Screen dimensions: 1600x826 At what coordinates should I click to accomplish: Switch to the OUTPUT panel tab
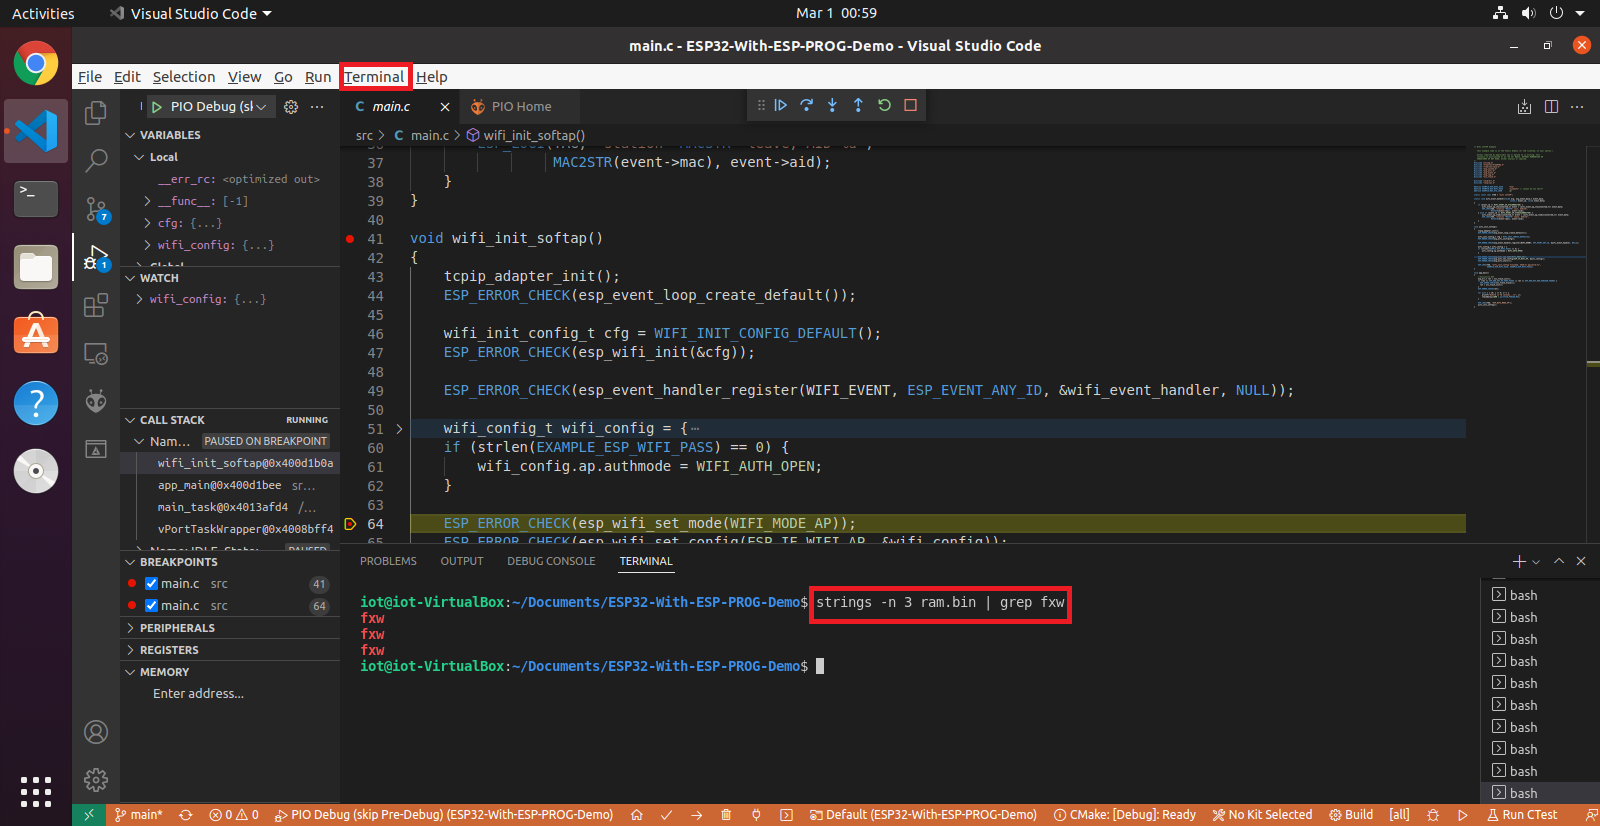coord(462,561)
